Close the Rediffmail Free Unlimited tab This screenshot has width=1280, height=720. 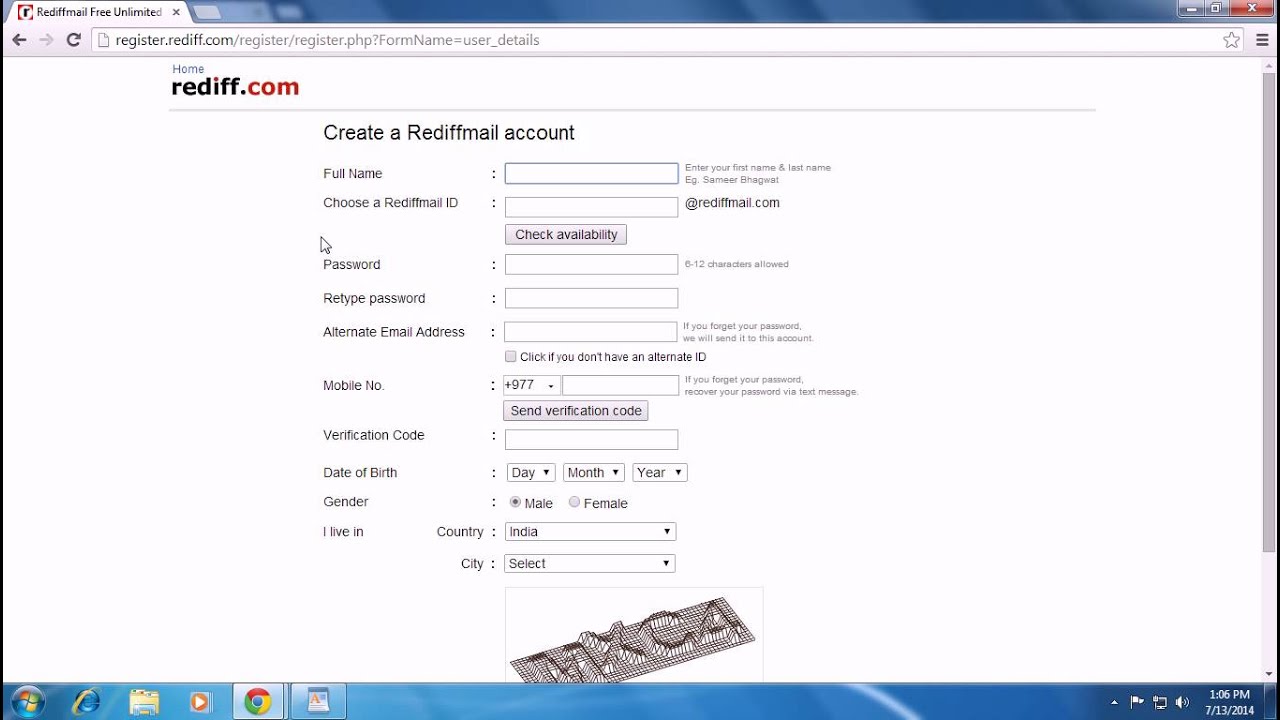click(176, 12)
